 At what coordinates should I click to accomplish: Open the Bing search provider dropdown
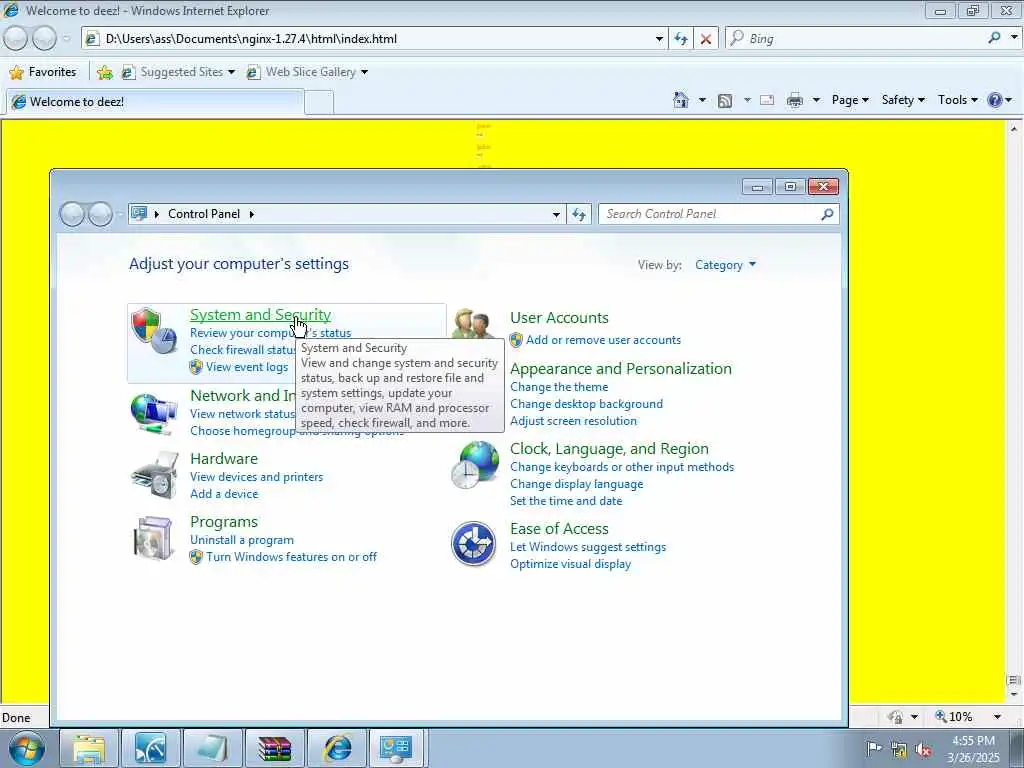tap(1014, 38)
